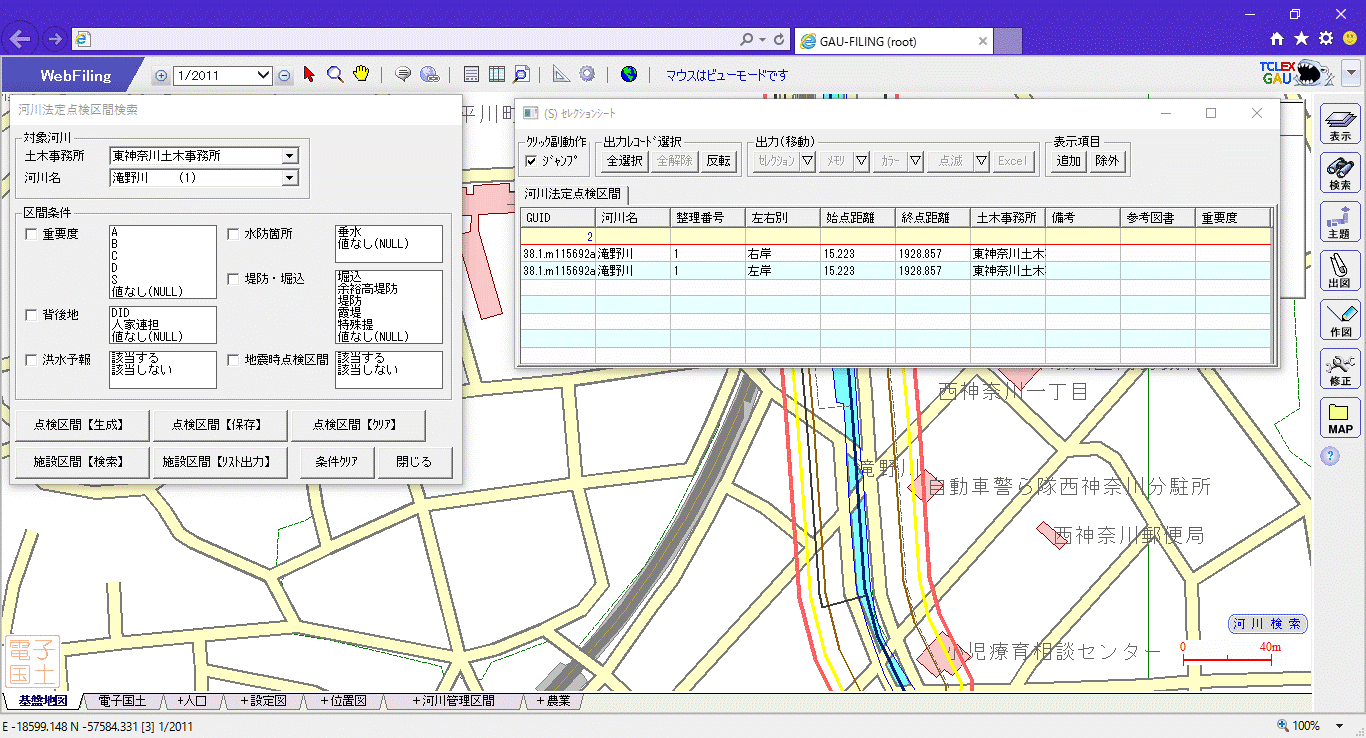Select the +河川管理区間 tab
This screenshot has width=1366, height=738.
pos(453,701)
